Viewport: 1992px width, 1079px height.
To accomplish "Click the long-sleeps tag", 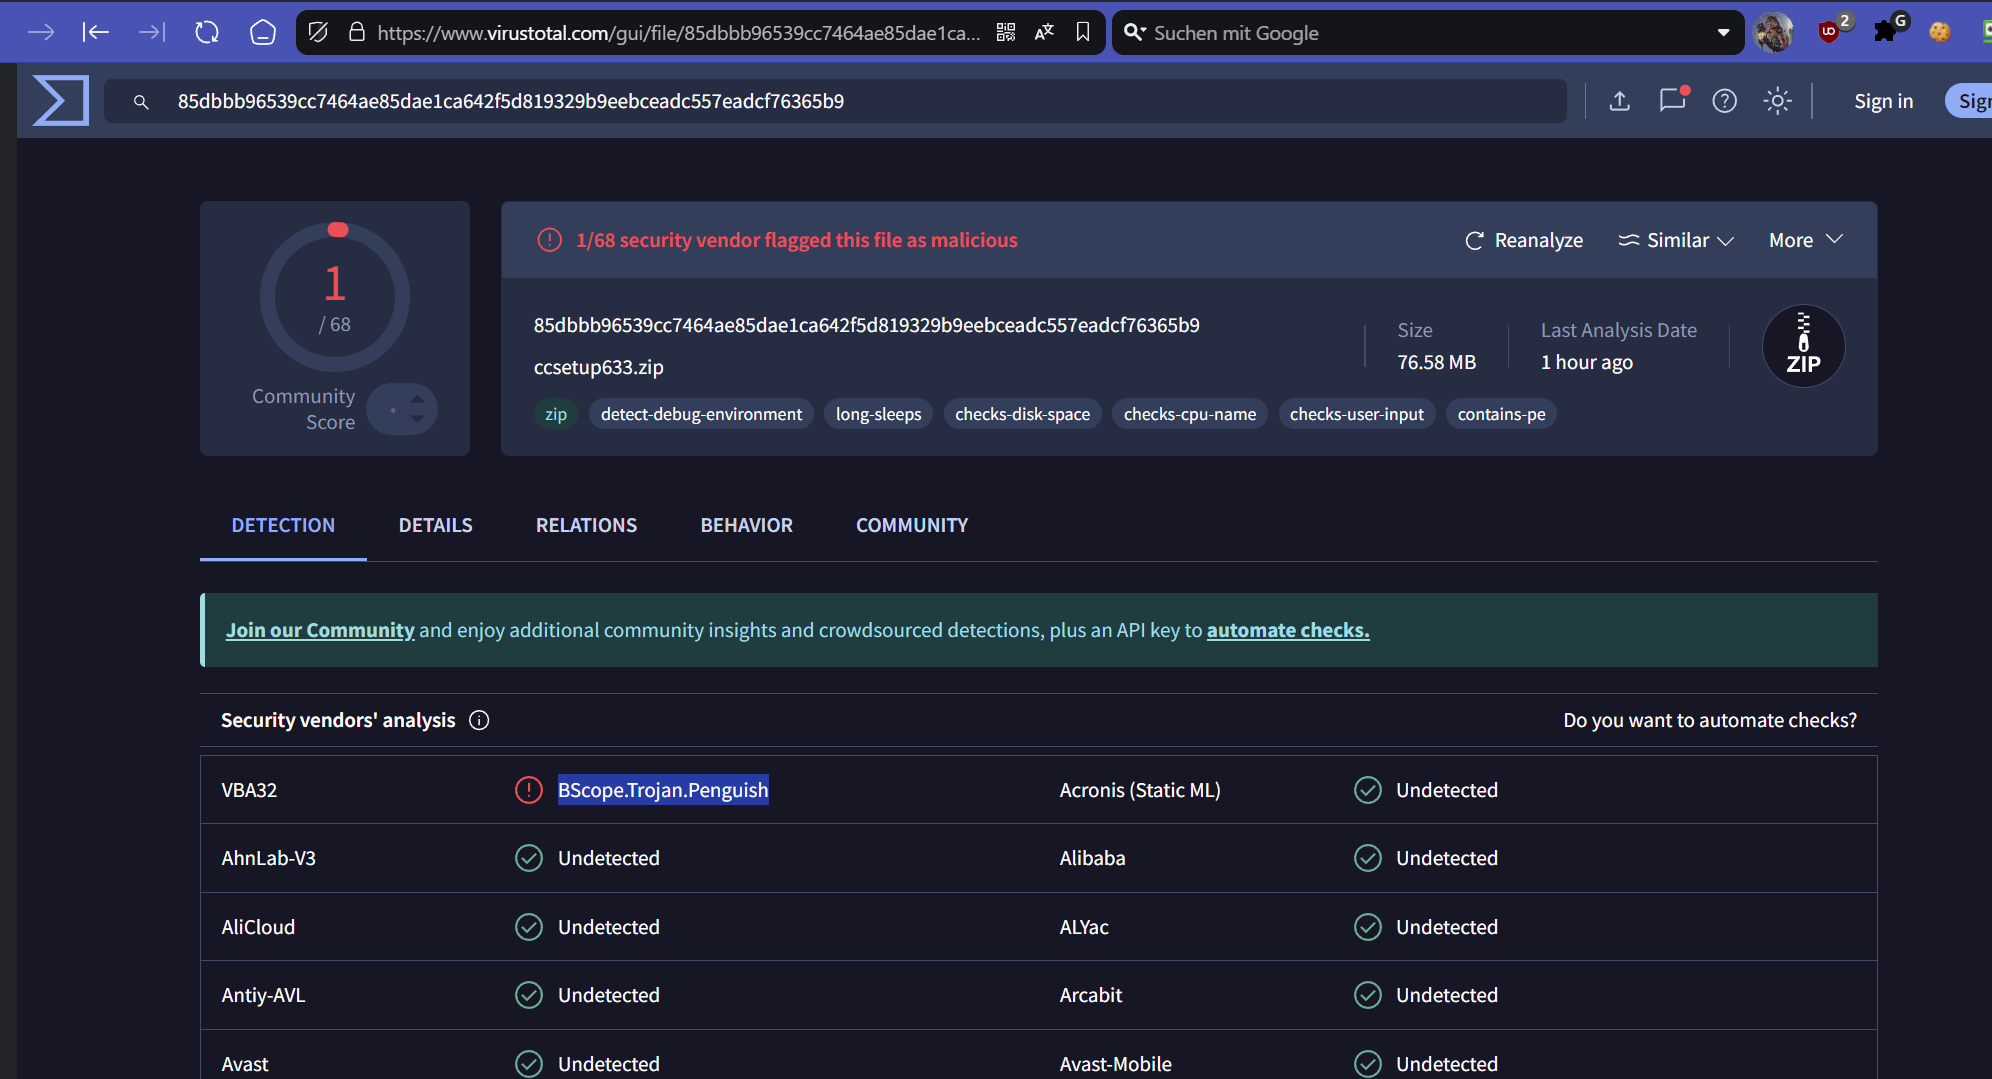I will point(878,414).
